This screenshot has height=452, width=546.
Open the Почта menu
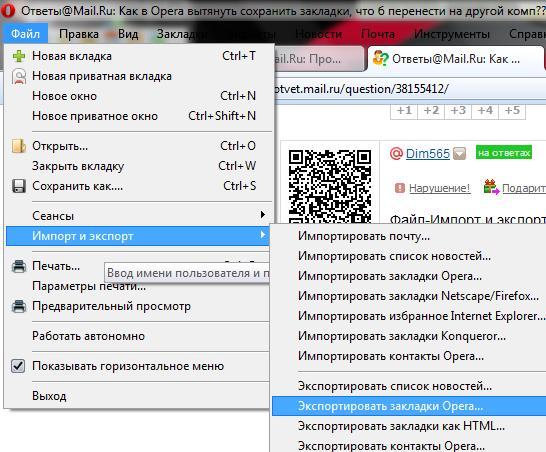click(x=377, y=34)
